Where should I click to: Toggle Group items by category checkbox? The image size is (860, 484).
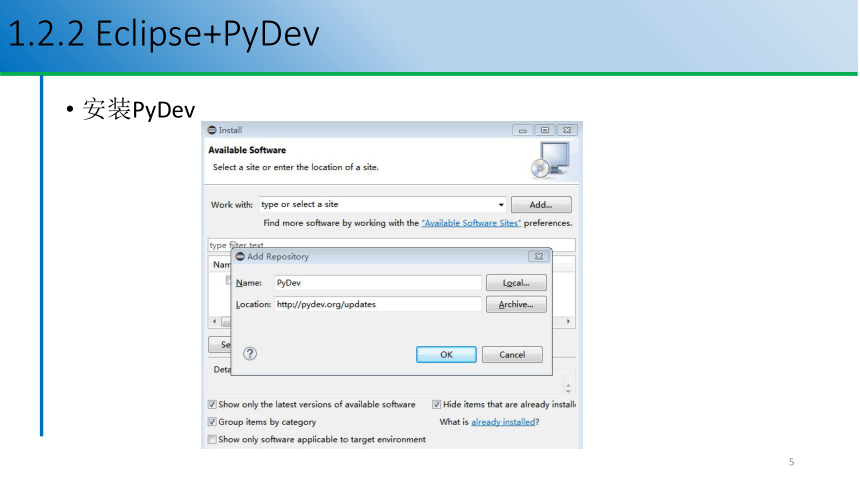pyautogui.click(x=212, y=422)
